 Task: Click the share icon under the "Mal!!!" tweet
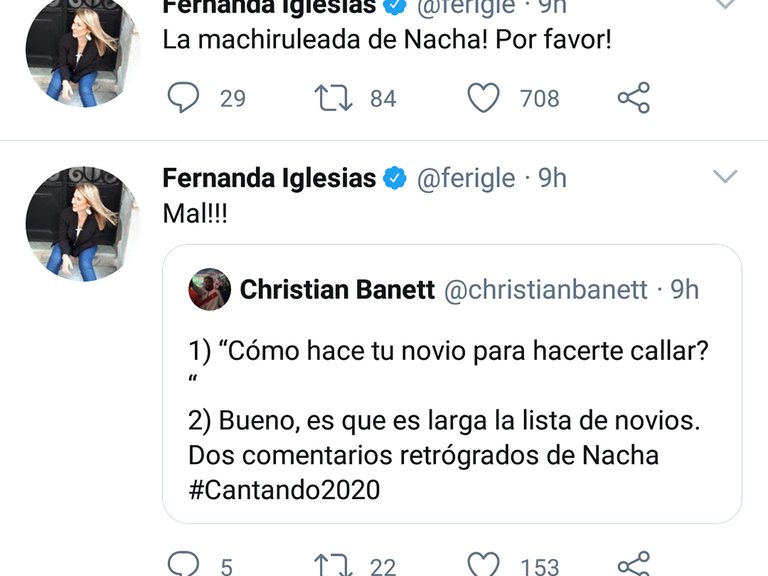tap(633, 564)
